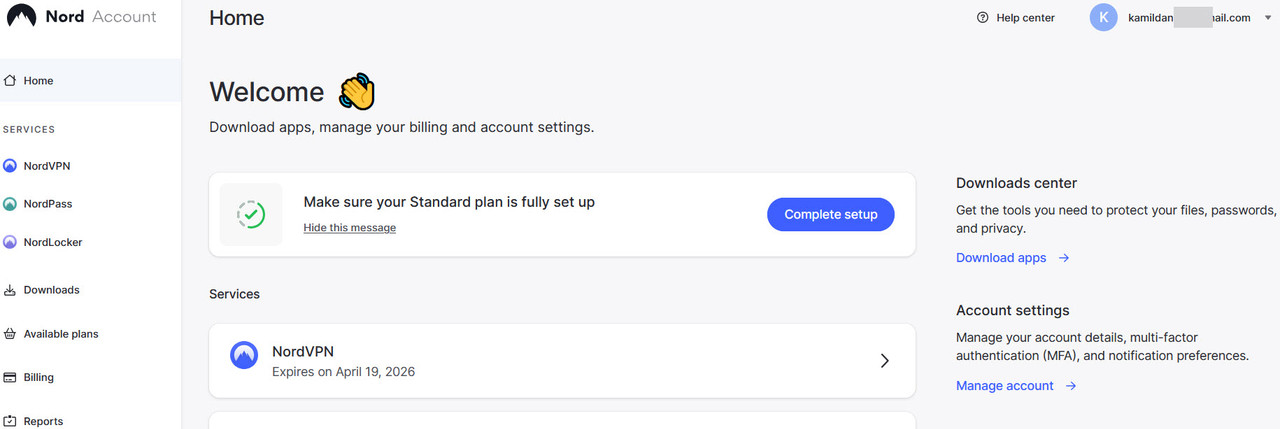1280x429 pixels.
Task: Open the account dropdown arrow
Action: (x=1268, y=18)
